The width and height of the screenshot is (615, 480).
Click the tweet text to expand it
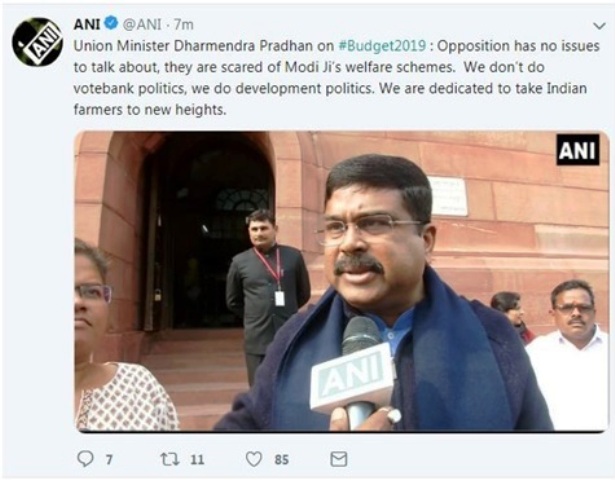tap(337, 78)
